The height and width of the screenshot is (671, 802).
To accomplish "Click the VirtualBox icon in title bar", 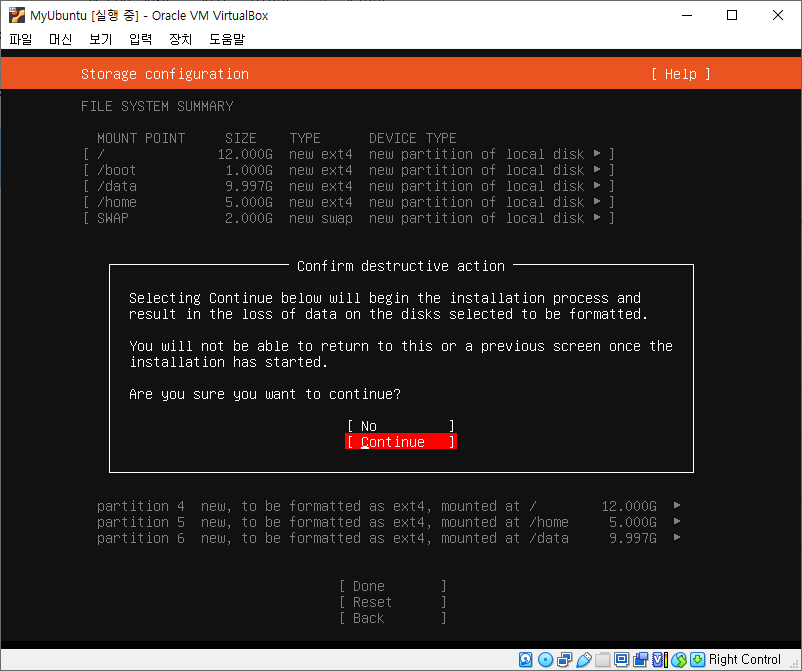I will pos(17,15).
